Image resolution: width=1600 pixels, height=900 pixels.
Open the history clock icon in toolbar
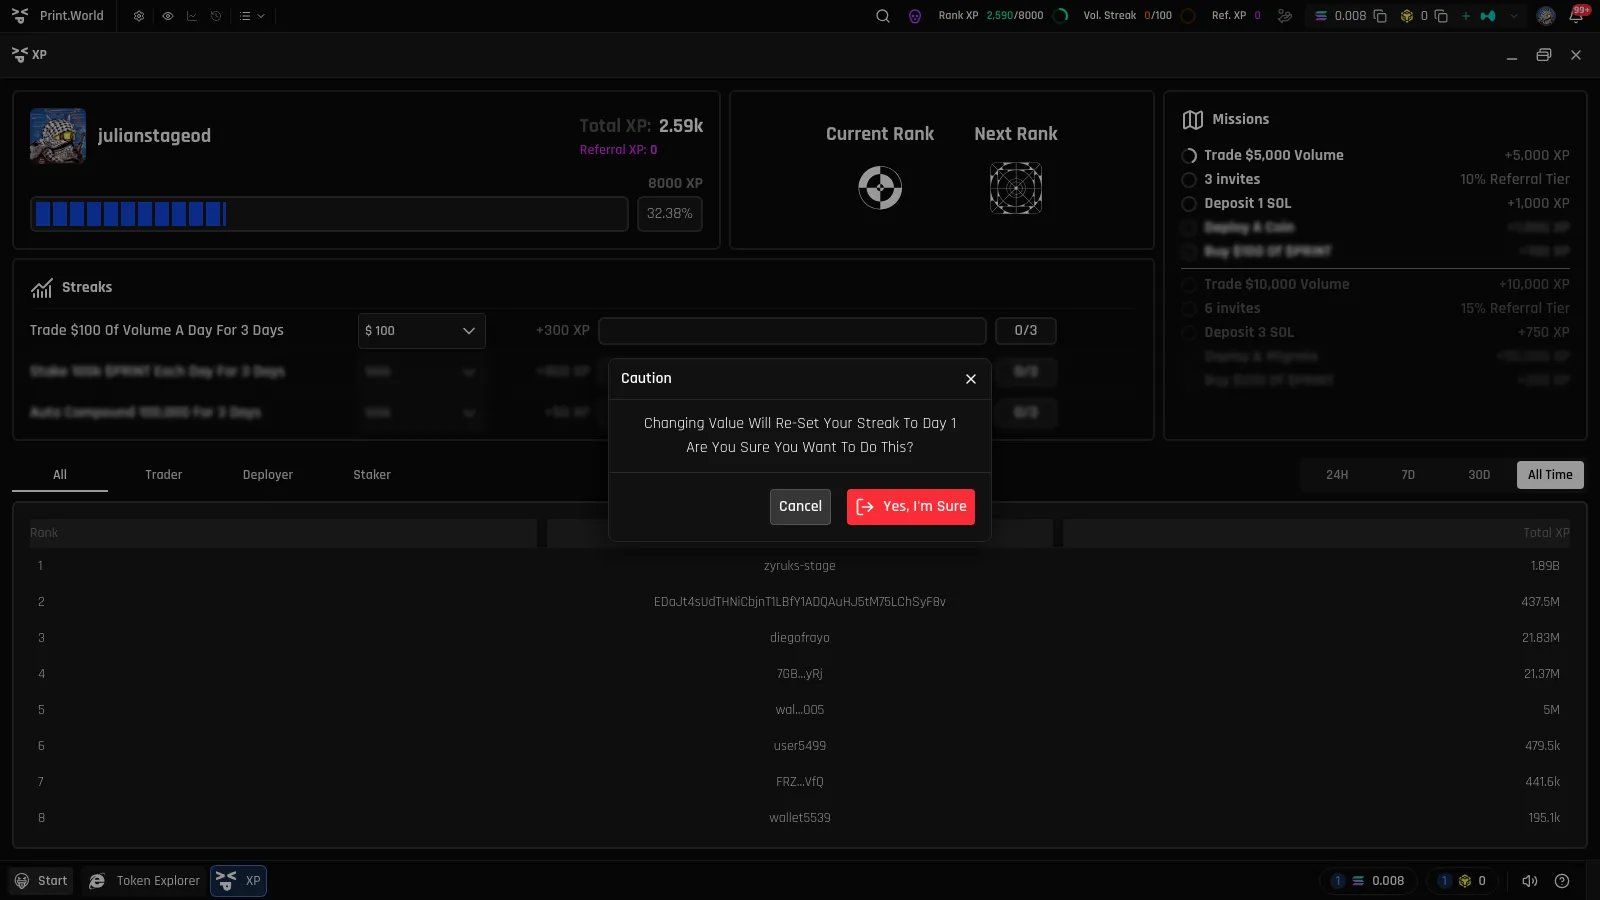click(216, 16)
